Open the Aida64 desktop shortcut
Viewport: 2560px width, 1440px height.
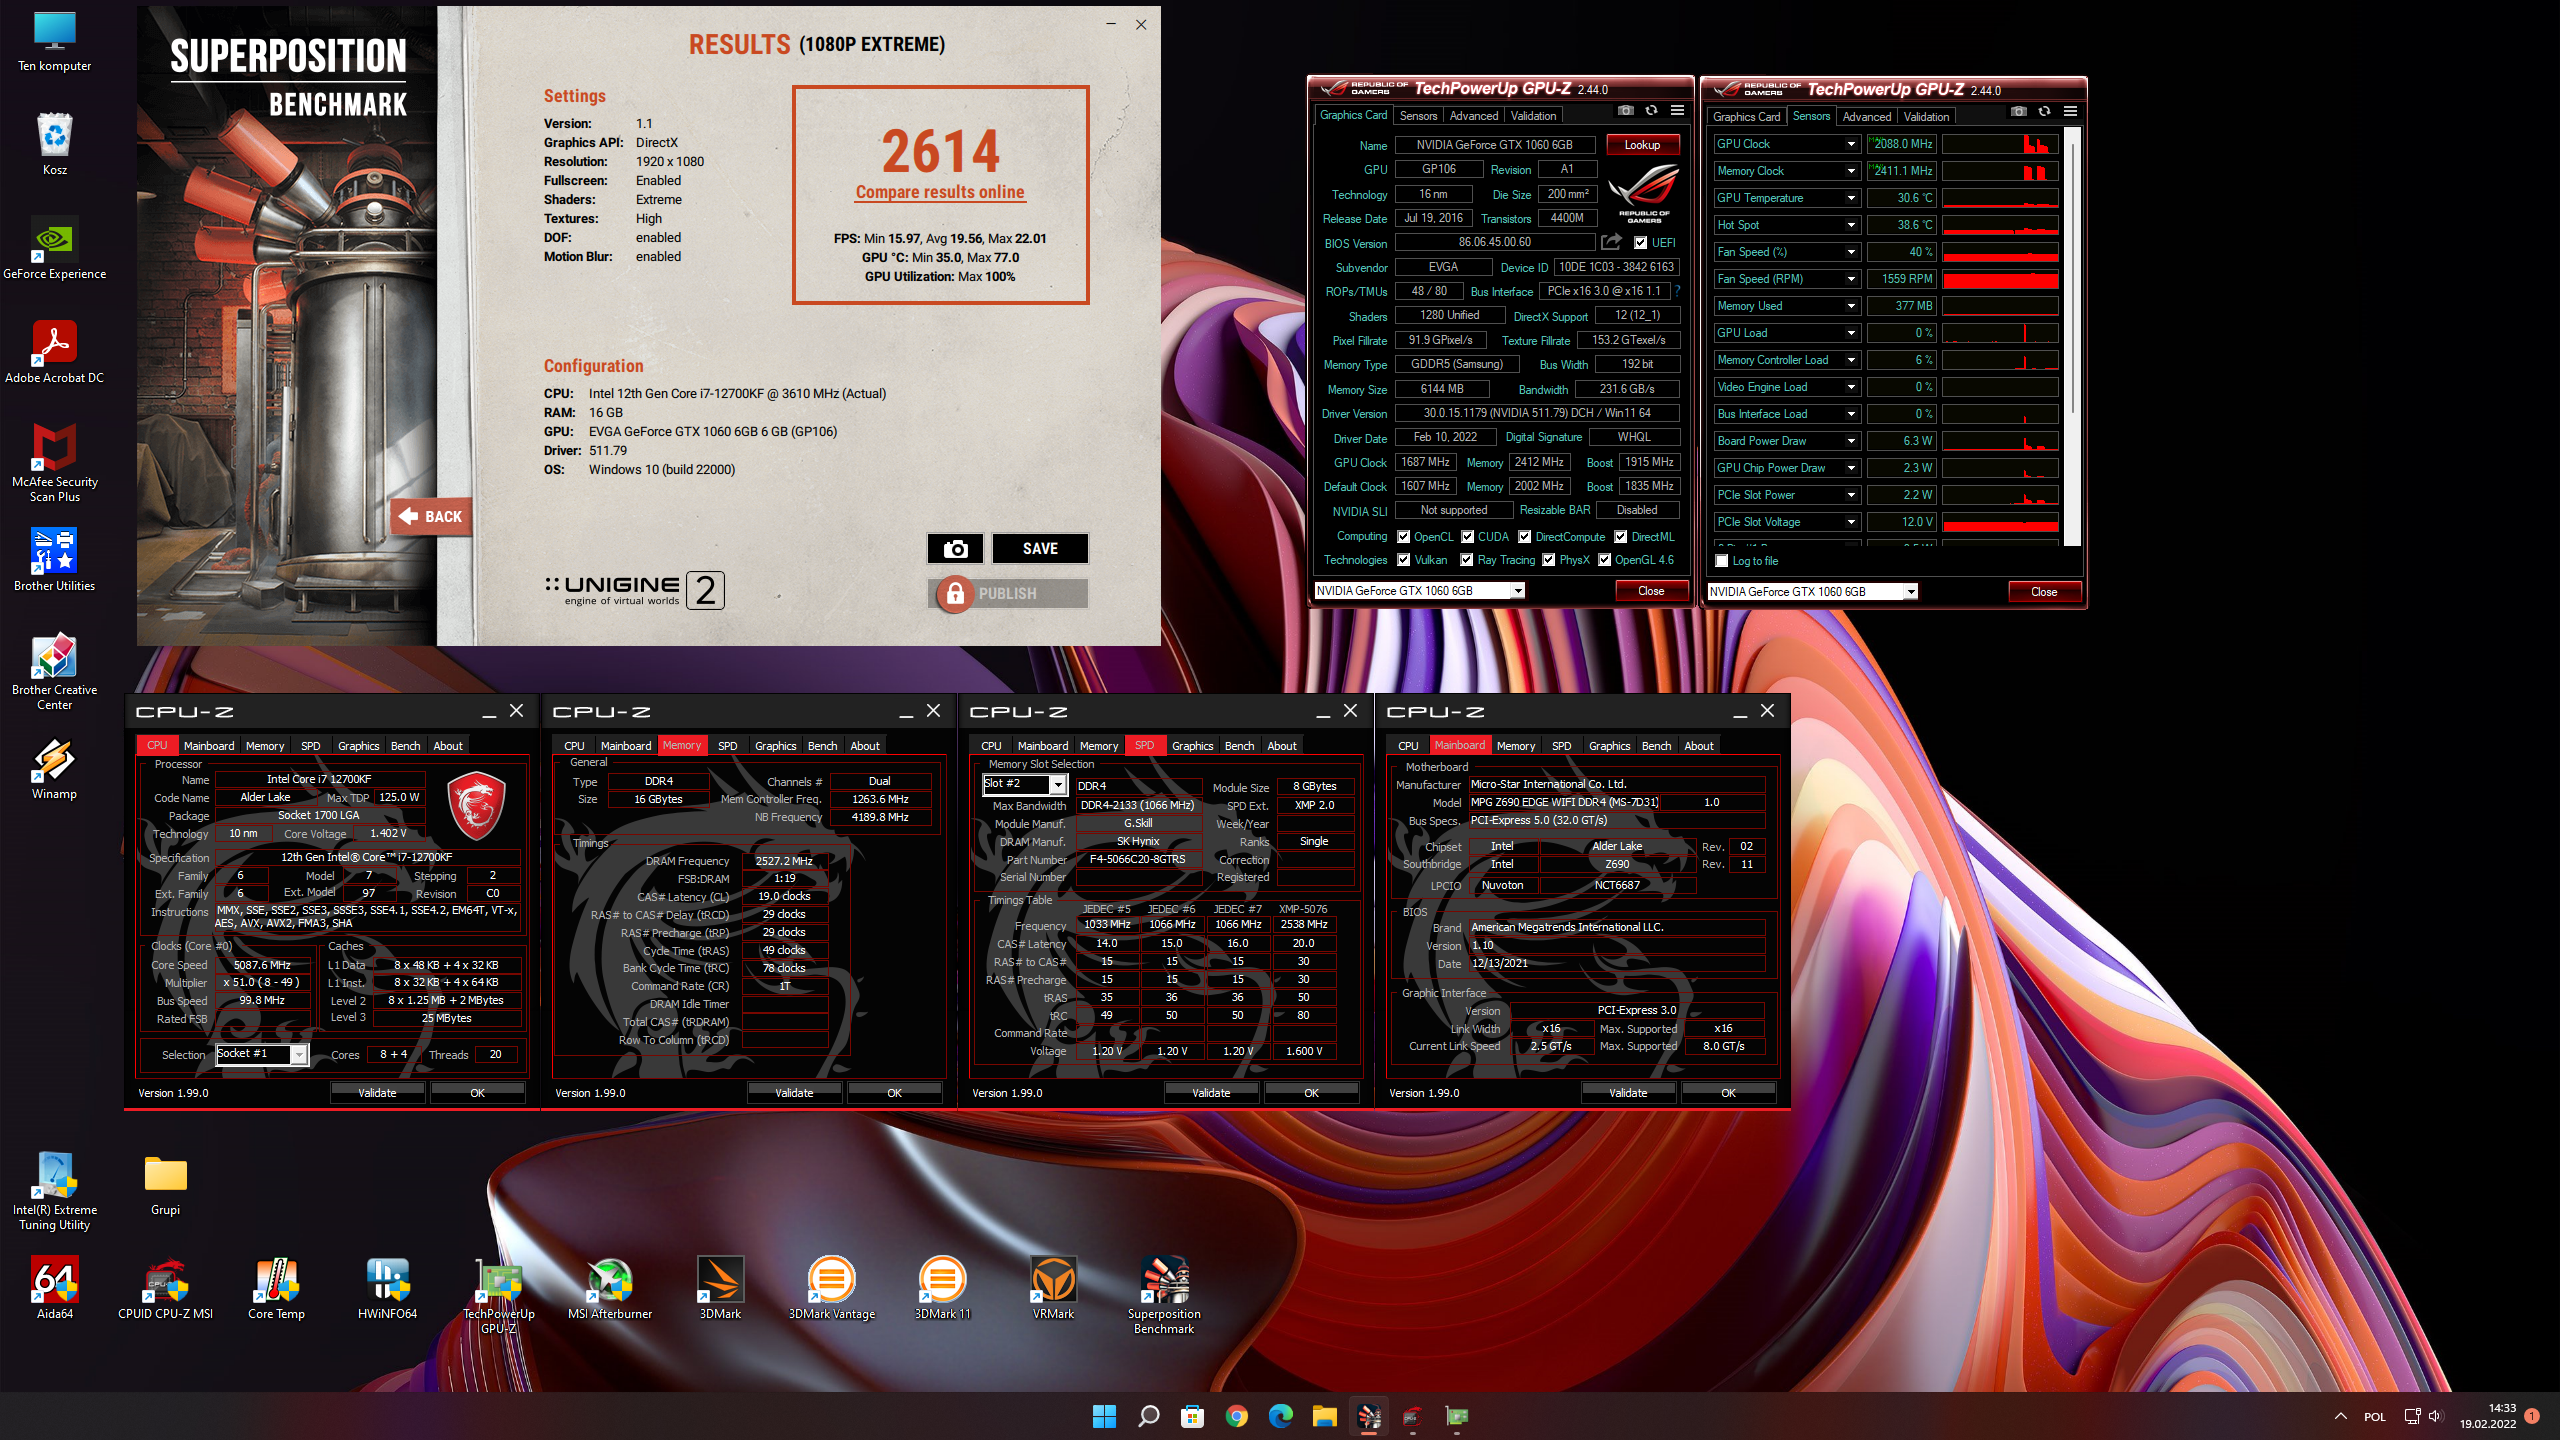coord(55,1289)
